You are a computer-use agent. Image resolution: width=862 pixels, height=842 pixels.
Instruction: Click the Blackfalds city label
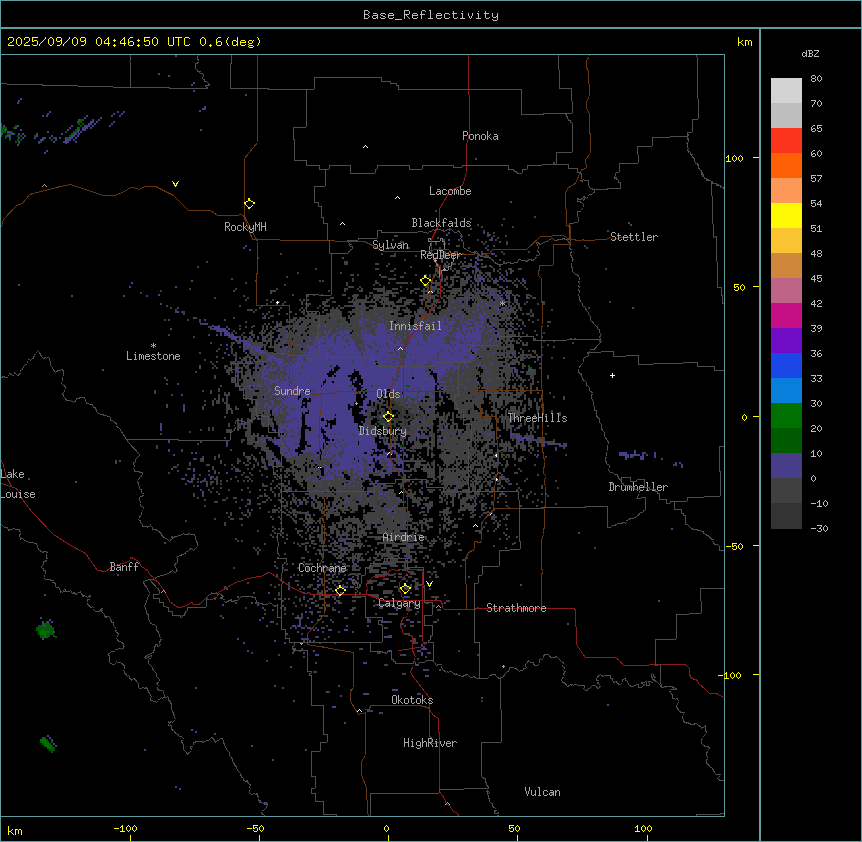[x=441, y=223]
